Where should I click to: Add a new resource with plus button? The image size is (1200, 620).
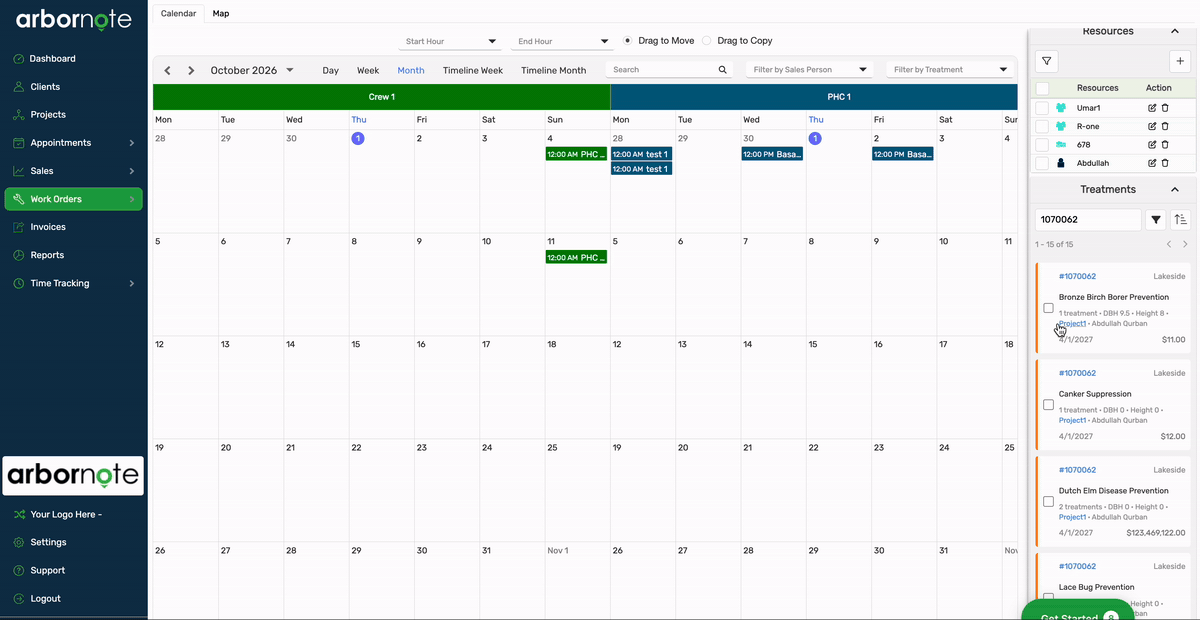pyautogui.click(x=1180, y=61)
